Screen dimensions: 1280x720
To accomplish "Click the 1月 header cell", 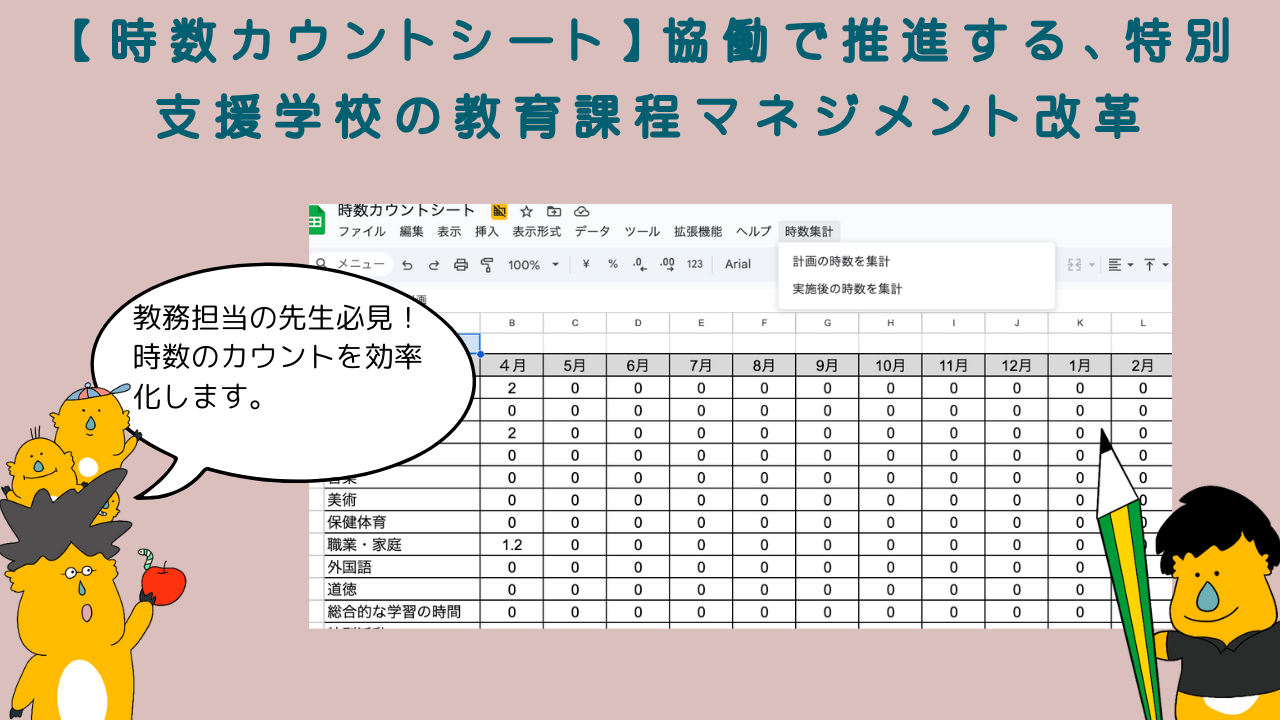I will 1080,365.
